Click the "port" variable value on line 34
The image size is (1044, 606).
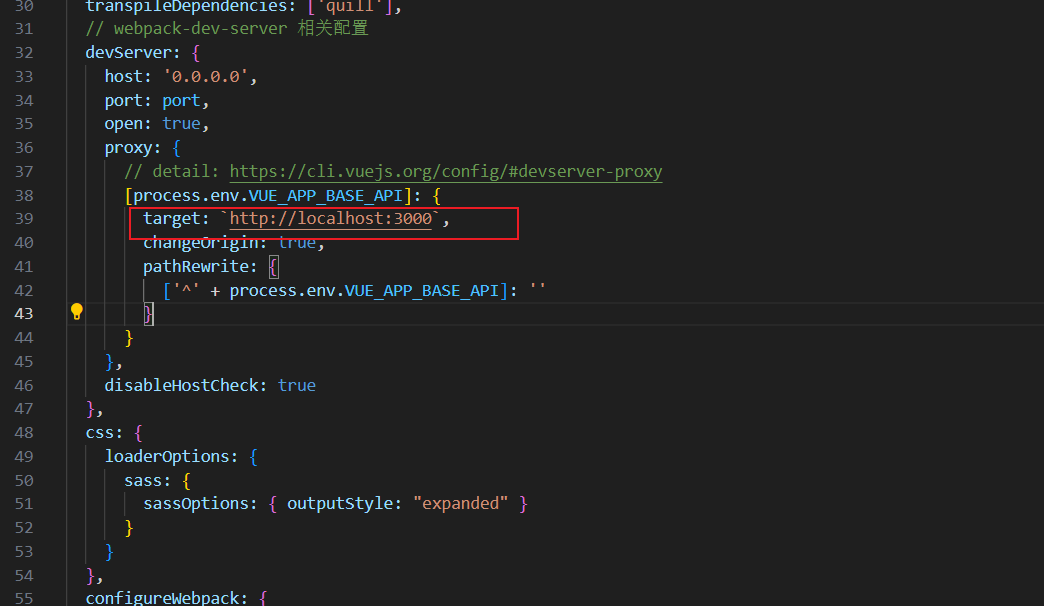pyautogui.click(x=181, y=101)
